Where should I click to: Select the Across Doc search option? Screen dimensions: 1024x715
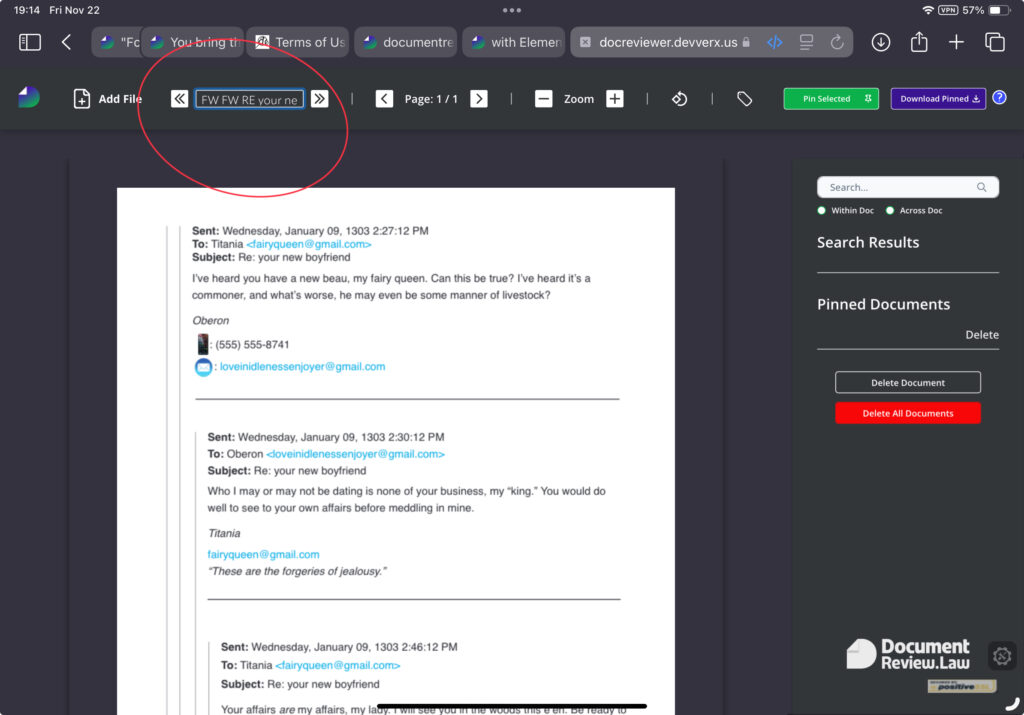pyautogui.click(x=890, y=211)
